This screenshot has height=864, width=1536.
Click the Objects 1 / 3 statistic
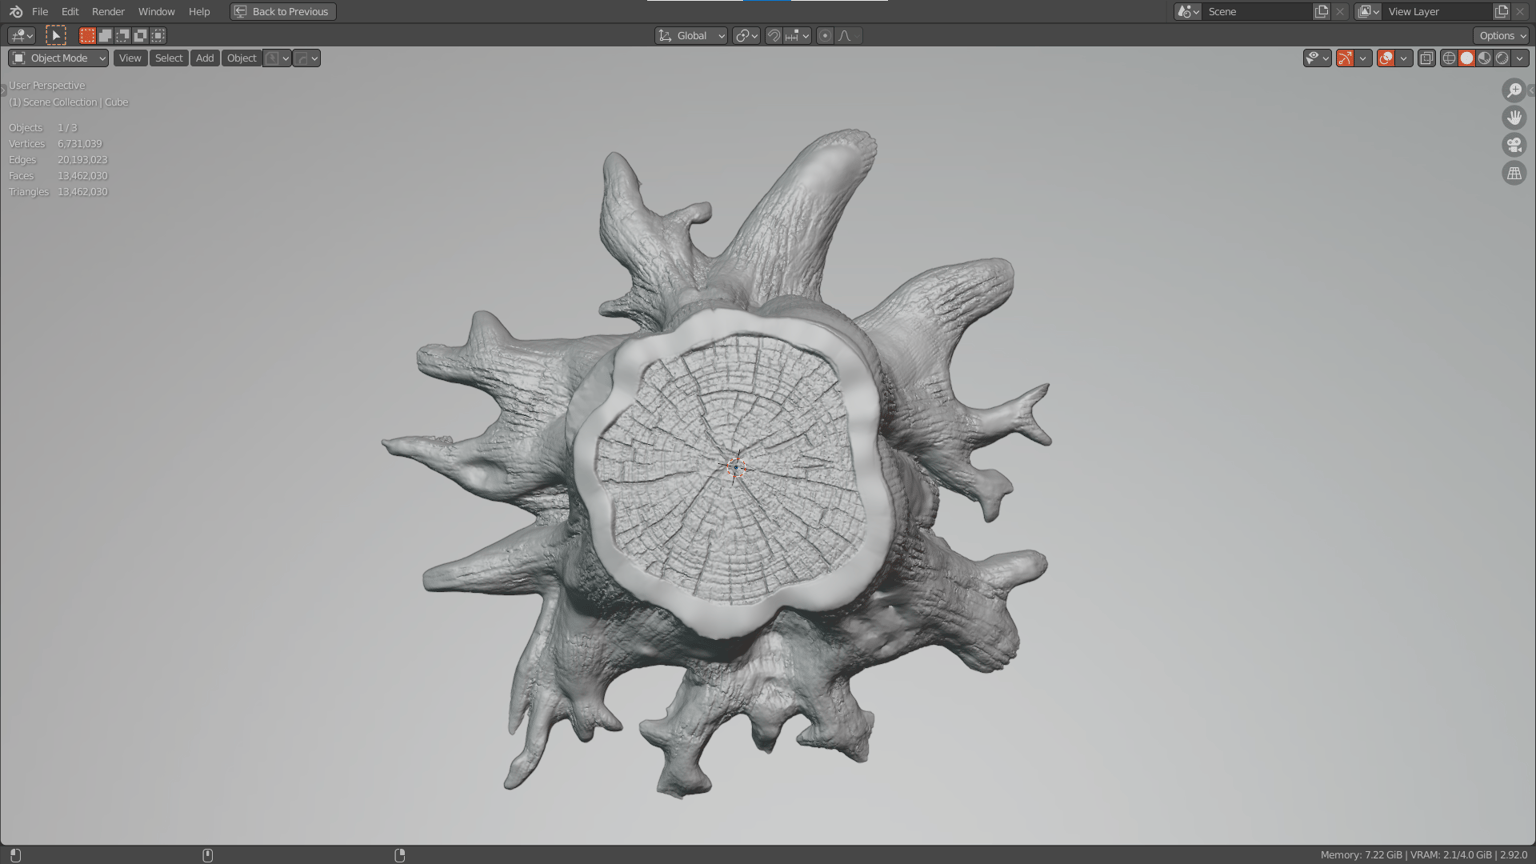click(x=43, y=128)
